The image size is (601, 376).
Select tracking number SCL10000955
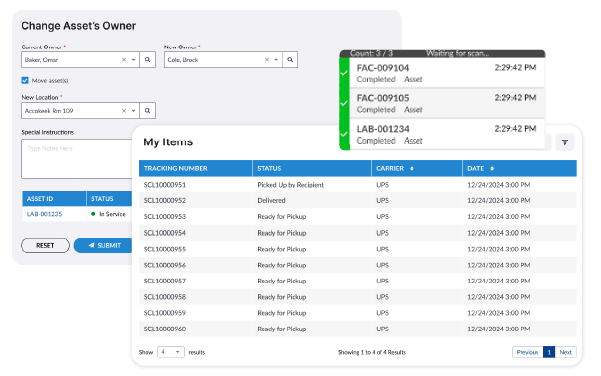(165, 249)
